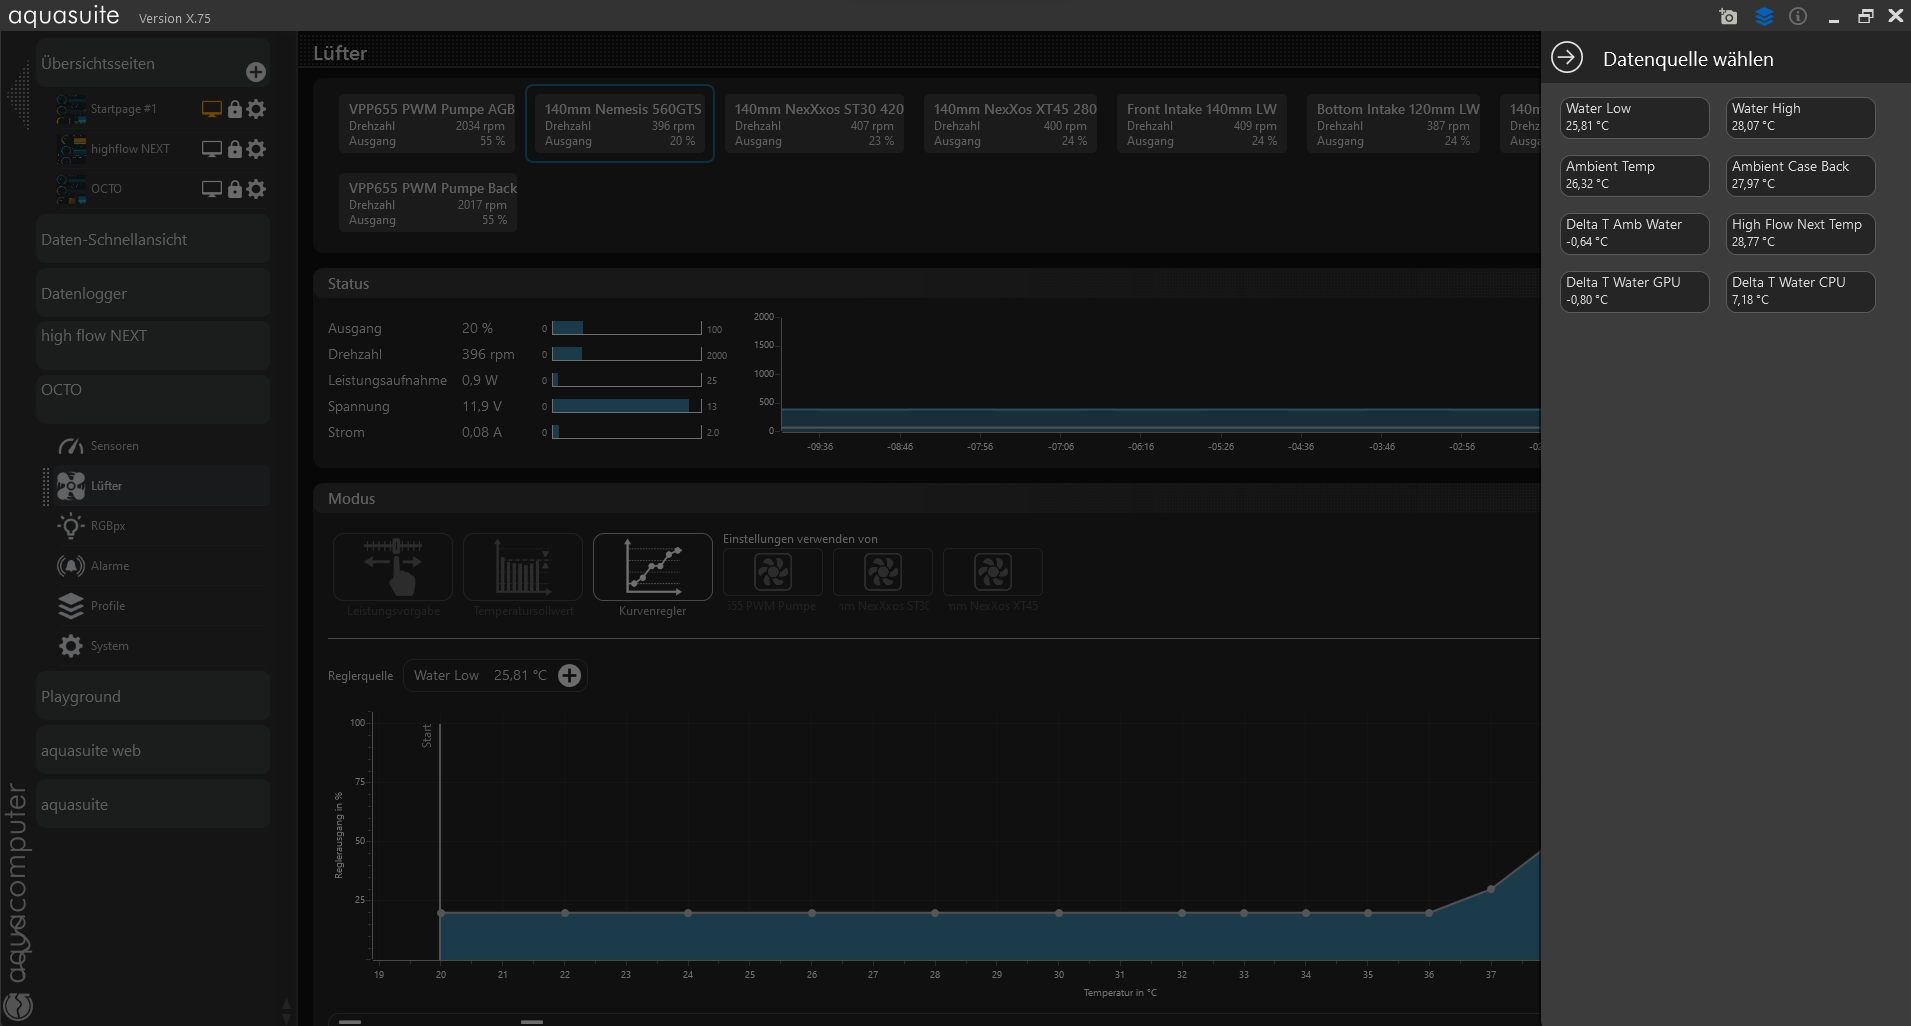The image size is (1911, 1026).
Task: Close data source panel with arrow icon
Action: pyautogui.click(x=1567, y=58)
